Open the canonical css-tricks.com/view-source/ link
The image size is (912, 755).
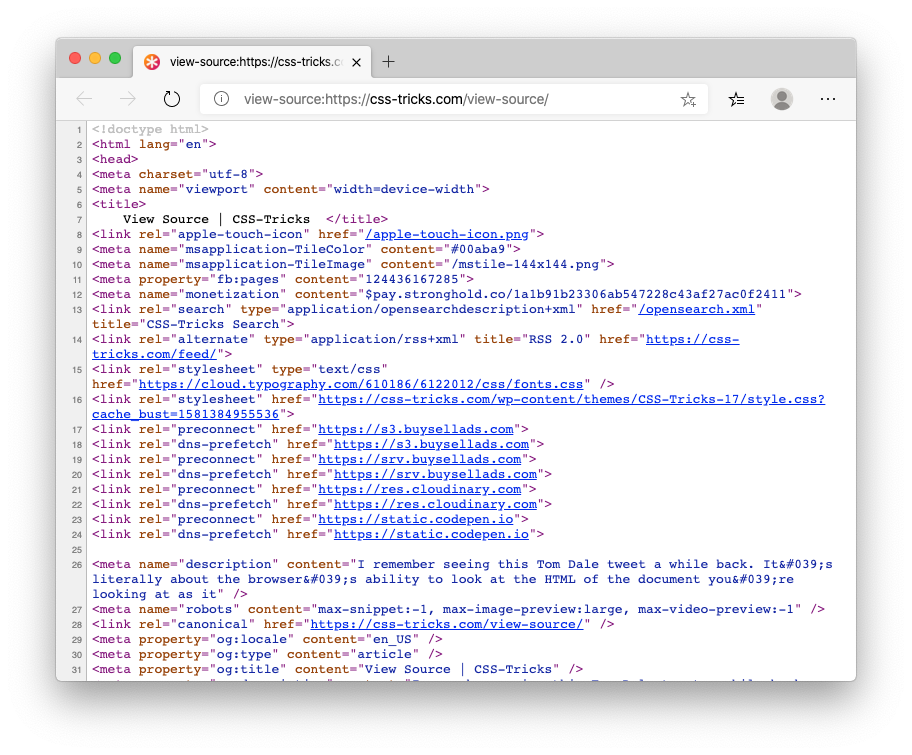click(x=447, y=625)
